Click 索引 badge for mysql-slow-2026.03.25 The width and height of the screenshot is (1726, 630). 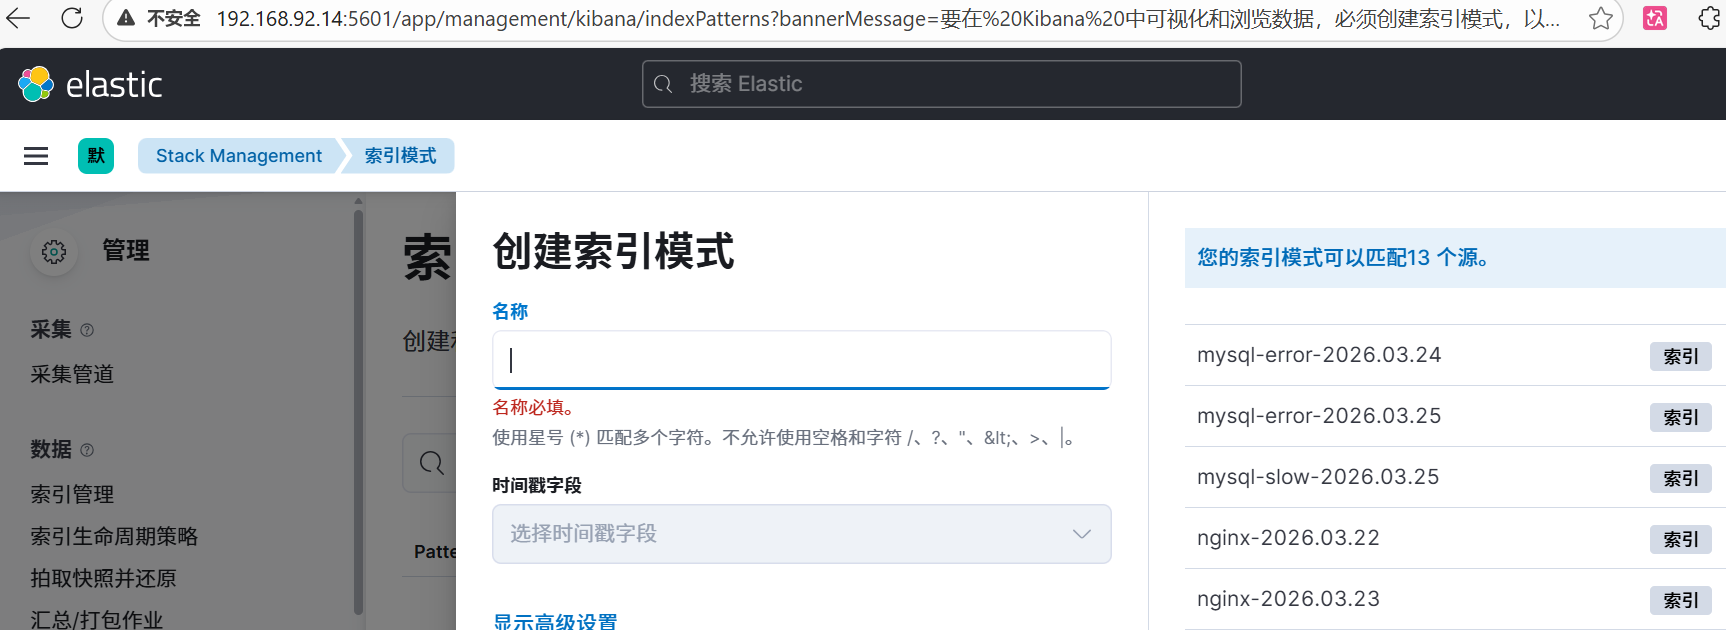coord(1681,478)
